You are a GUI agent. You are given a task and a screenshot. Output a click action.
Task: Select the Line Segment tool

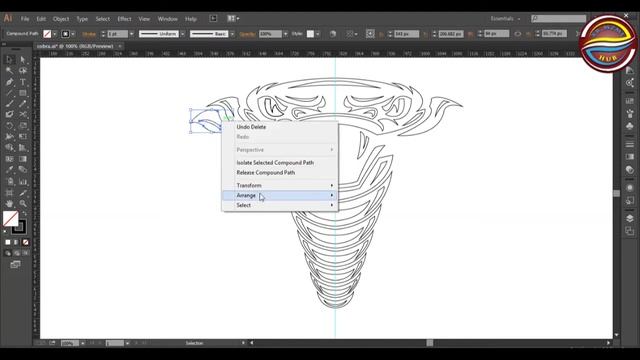[9, 93]
